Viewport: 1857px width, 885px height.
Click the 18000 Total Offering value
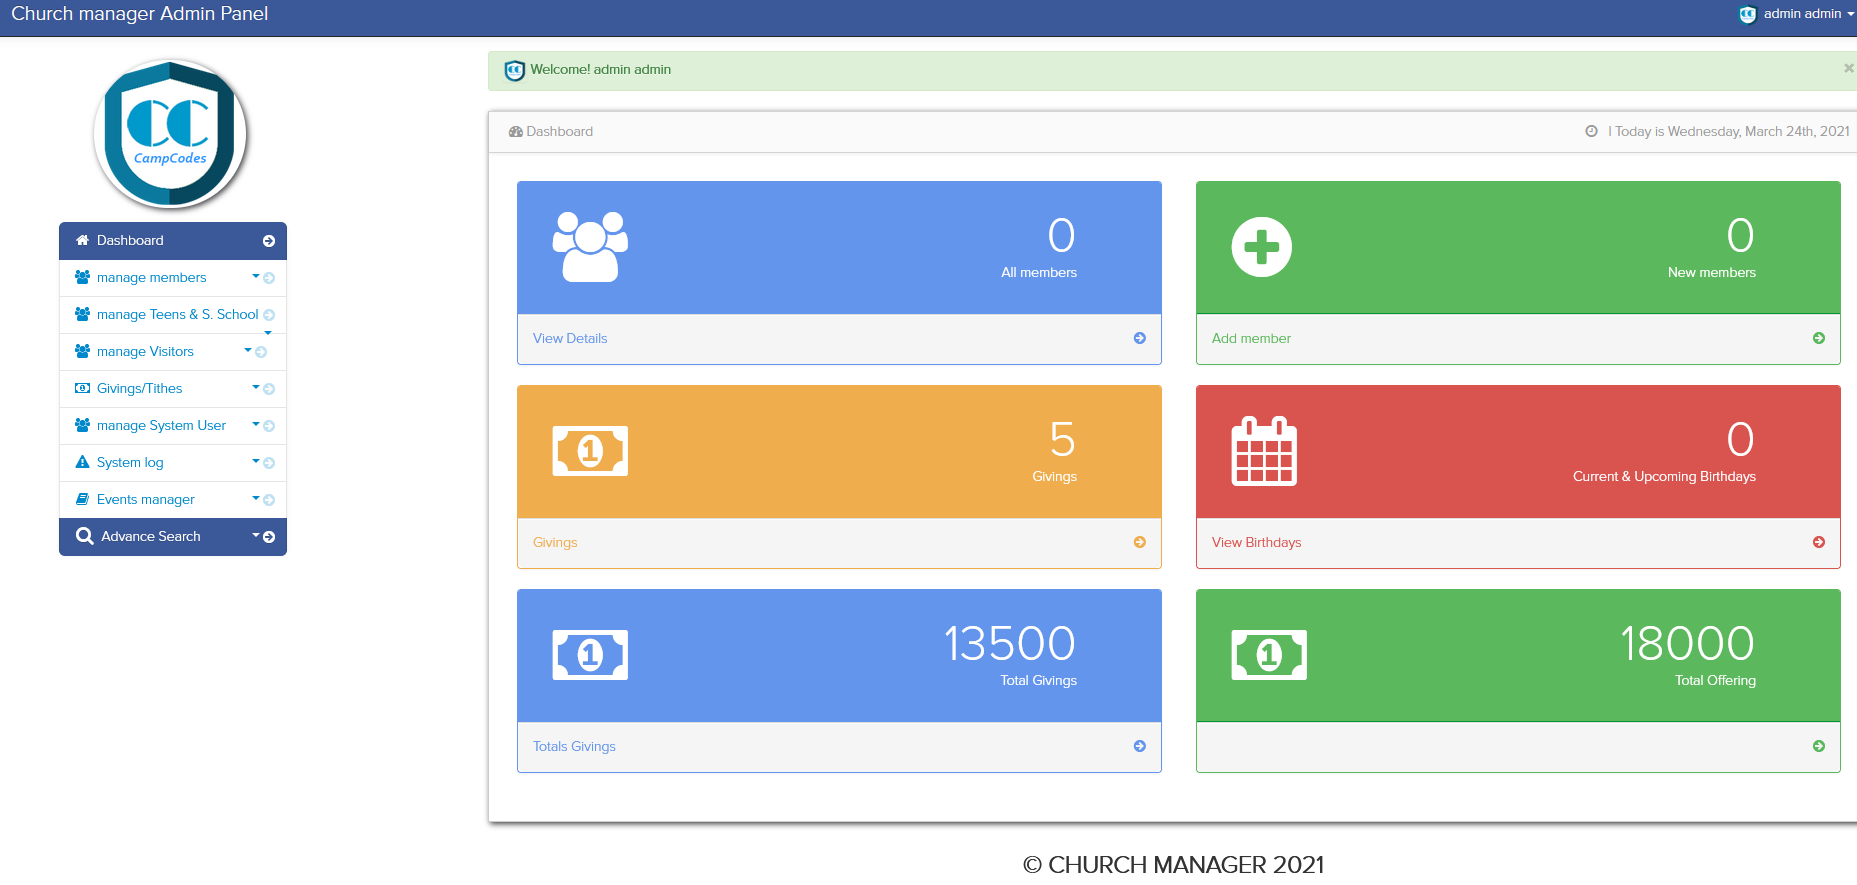pos(1687,643)
